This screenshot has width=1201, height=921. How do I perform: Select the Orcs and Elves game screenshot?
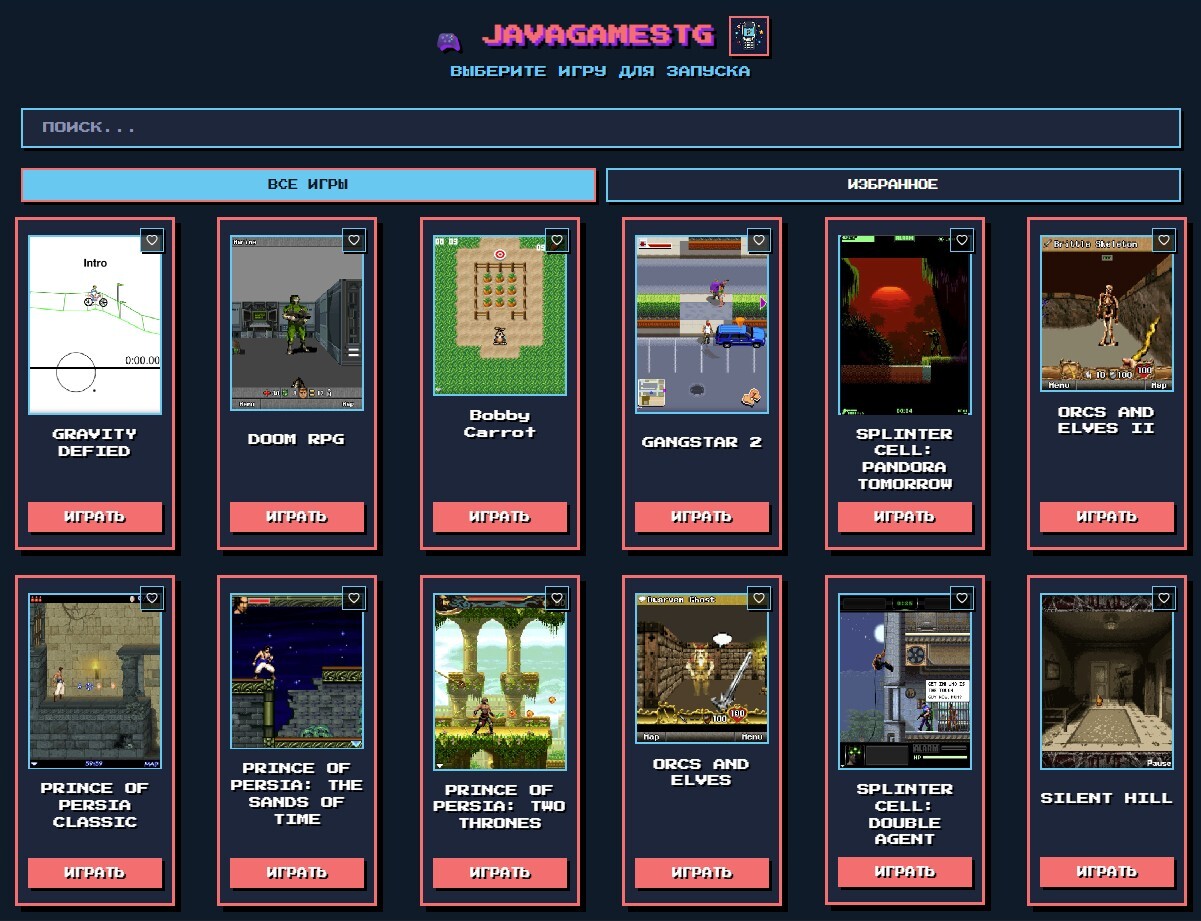tap(701, 668)
